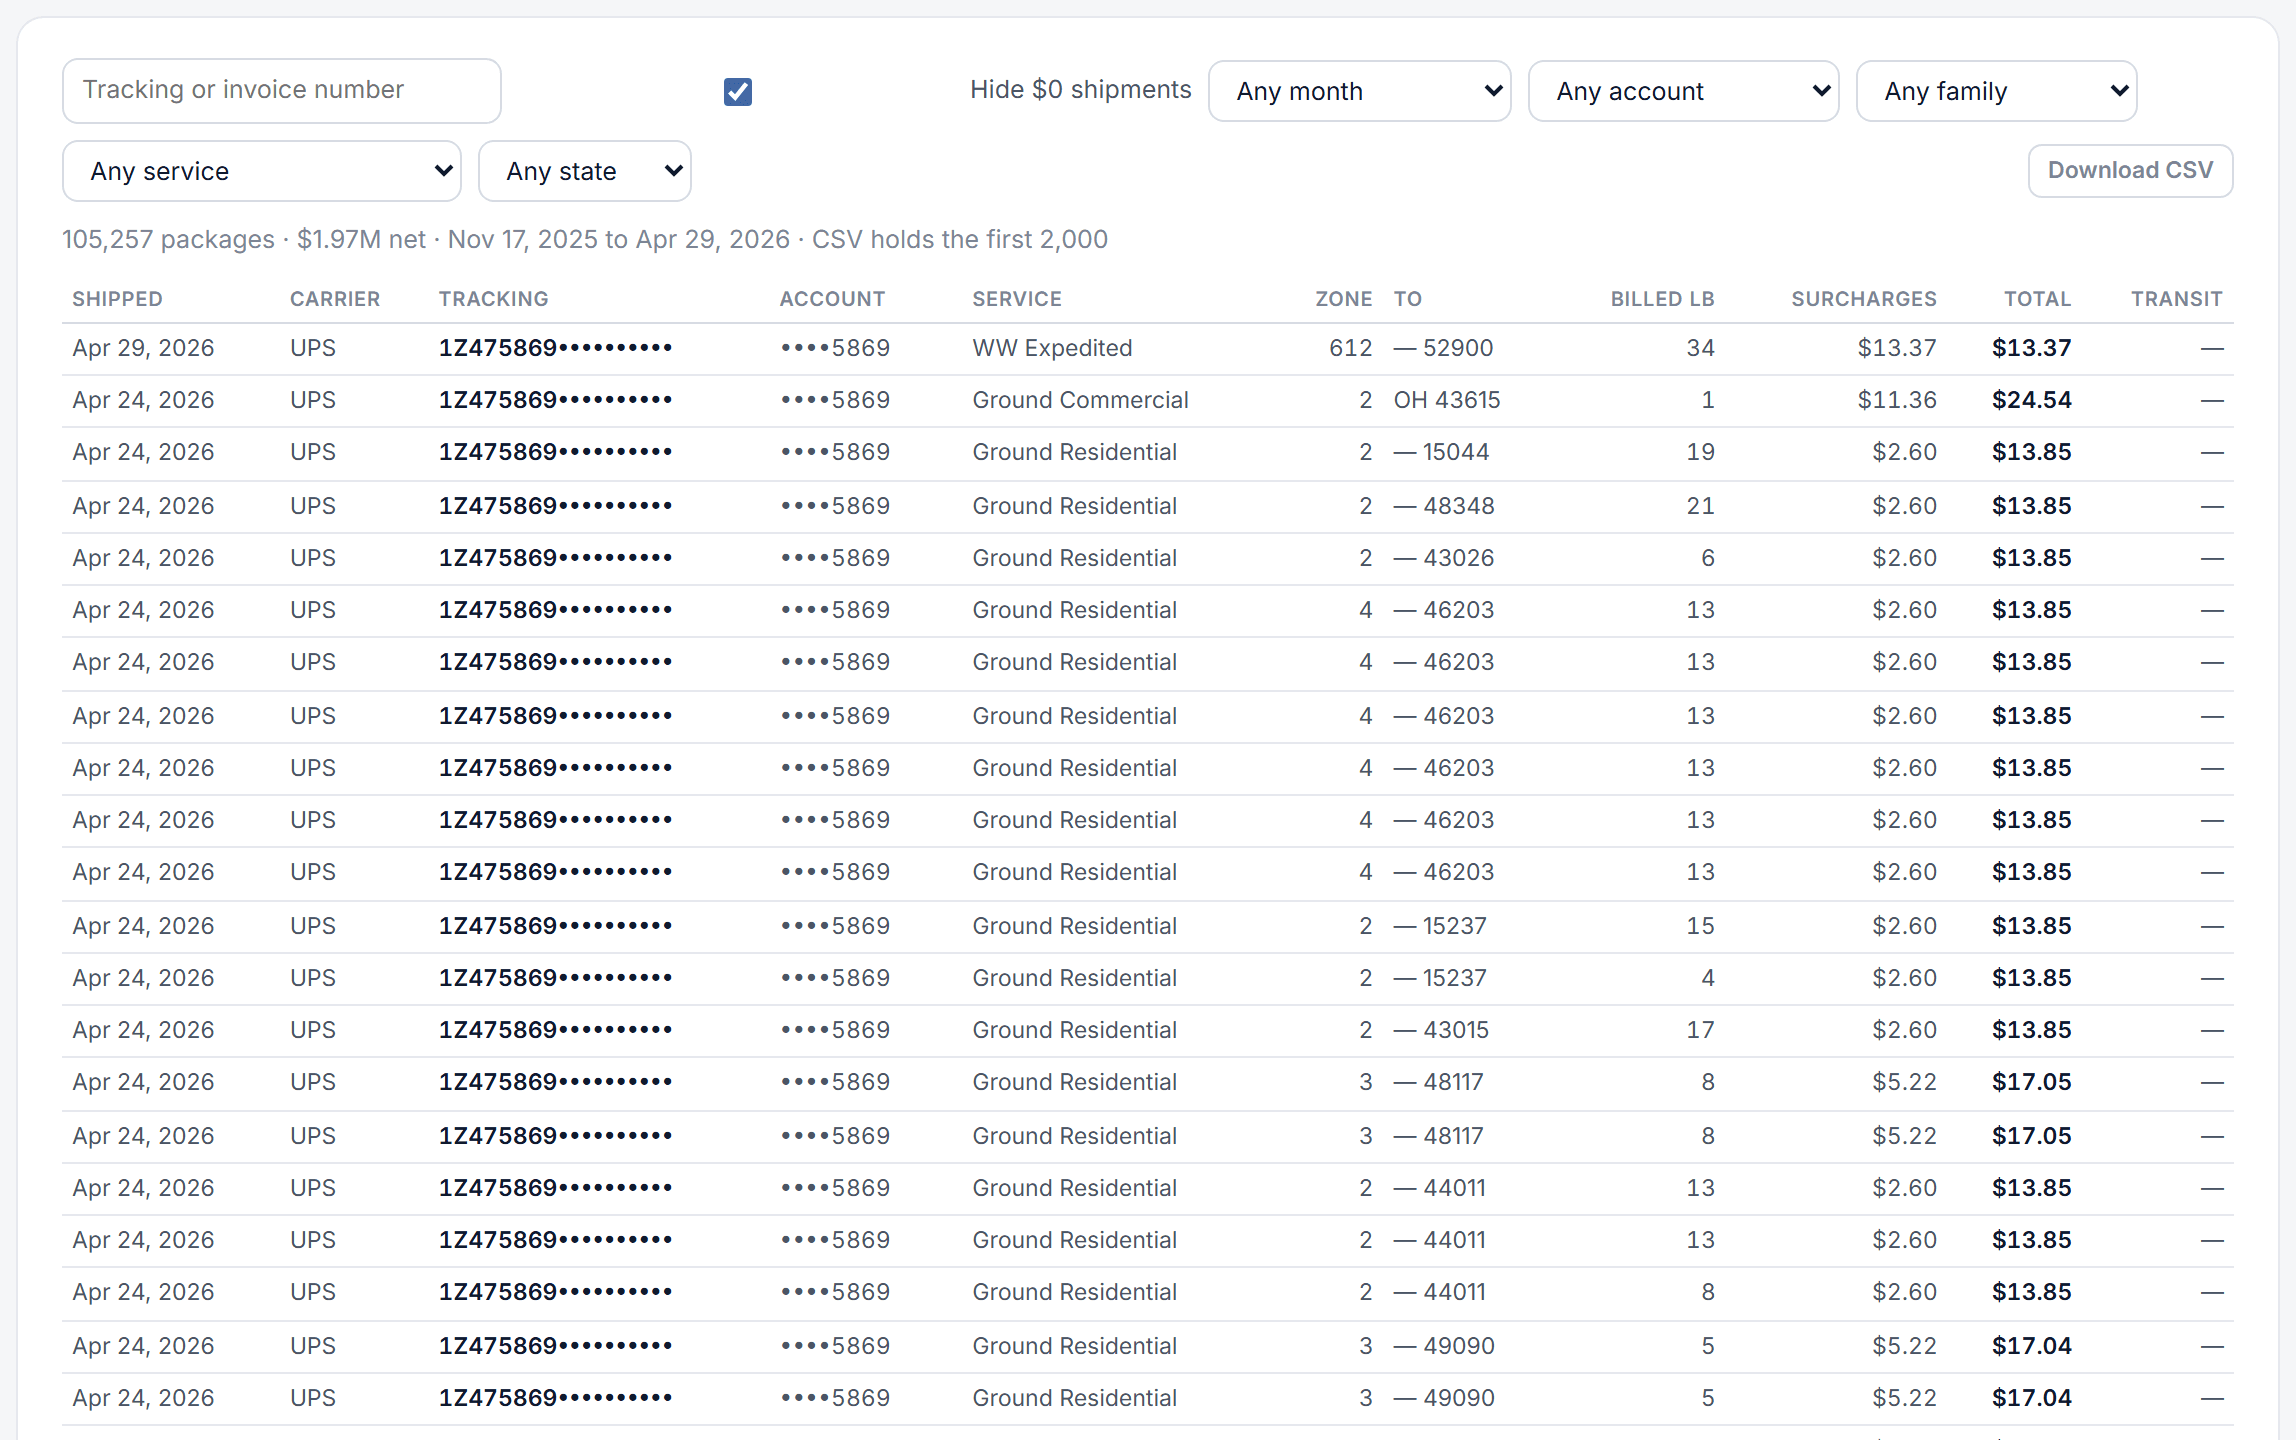The height and width of the screenshot is (1440, 2296).
Task: Click destination — 52900
Action: click(x=1443, y=348)
